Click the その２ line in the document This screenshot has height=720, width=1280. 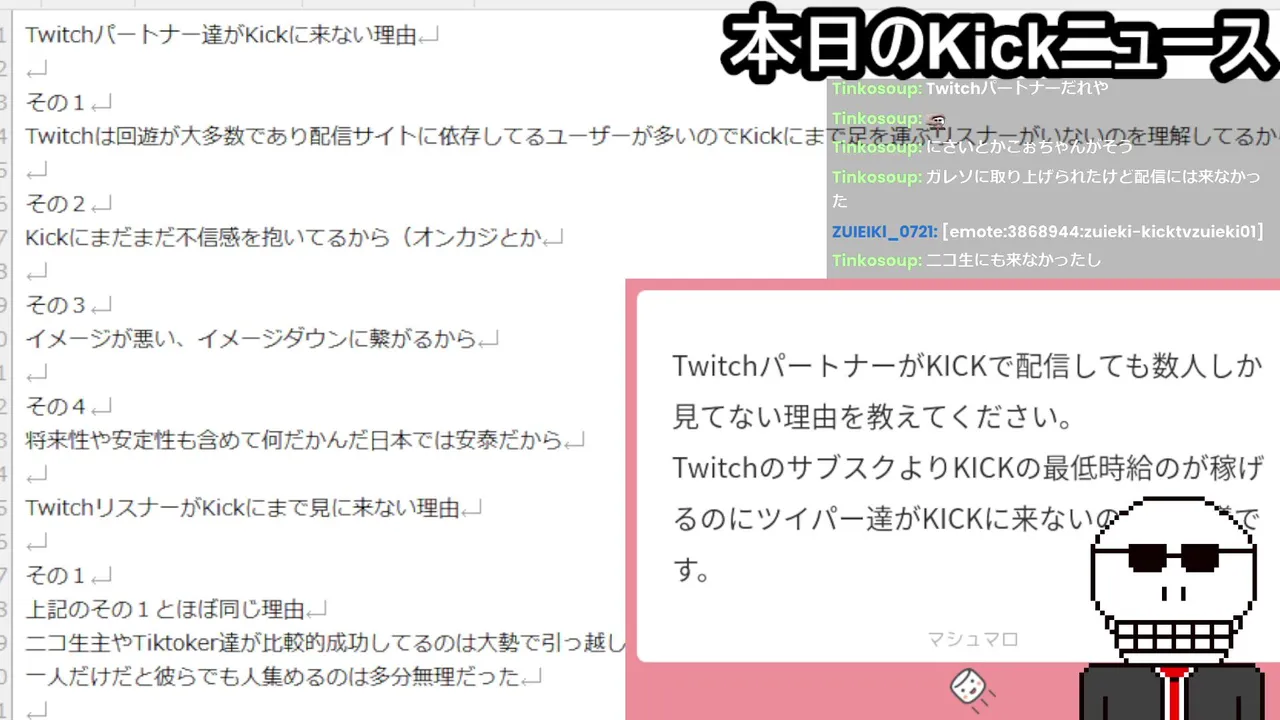(56, 204)
